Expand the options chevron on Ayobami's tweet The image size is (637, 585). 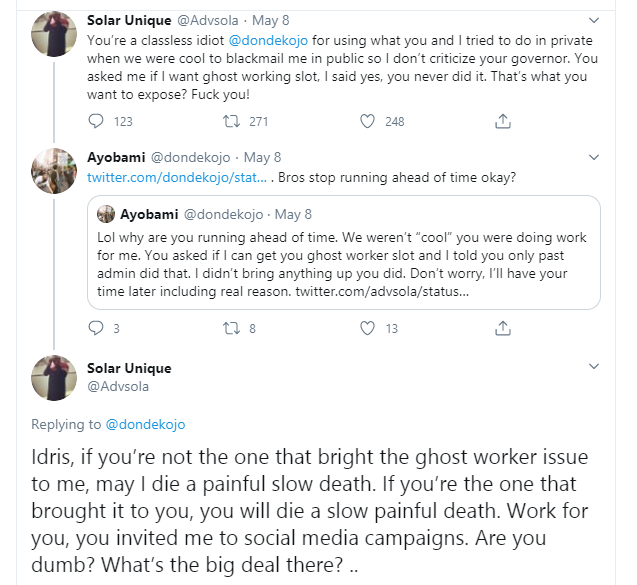pos(594,157)
